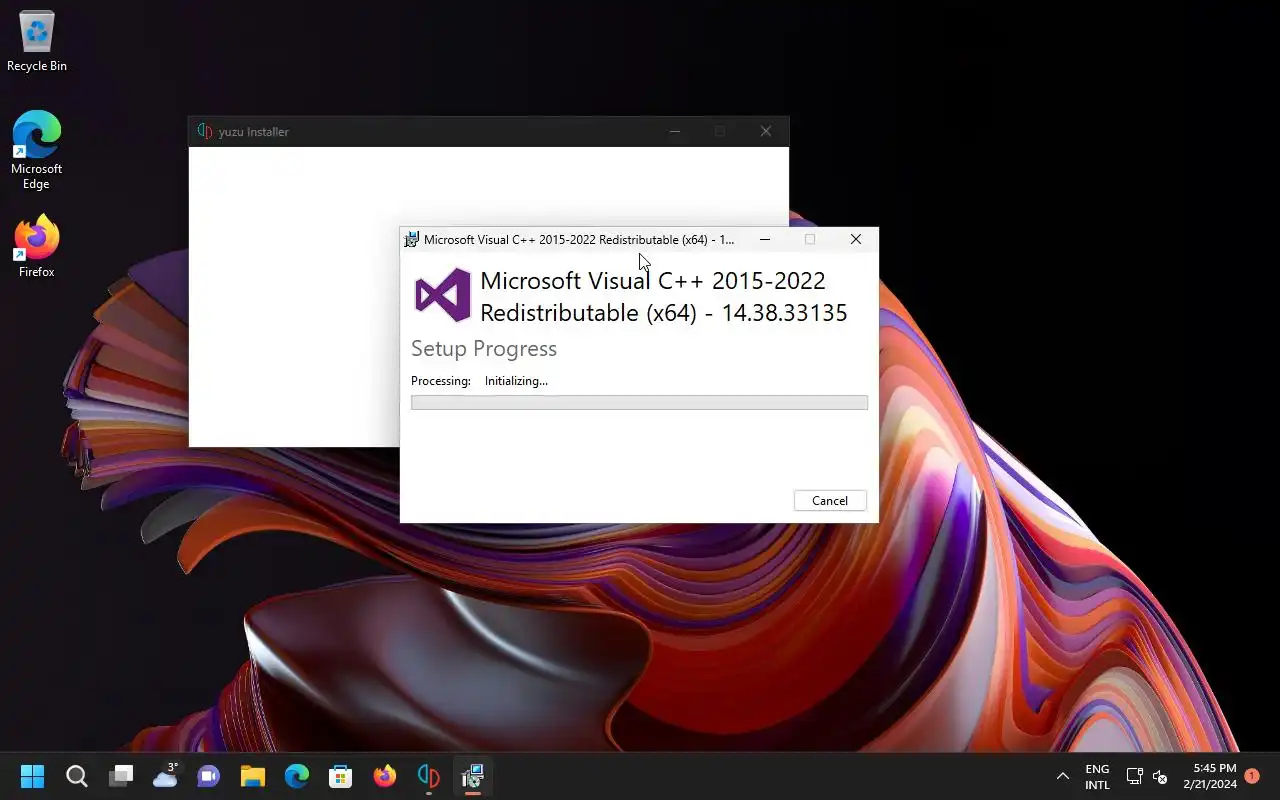Click the Visual C++ title bar icon
1280x800 pixels.
411,240
